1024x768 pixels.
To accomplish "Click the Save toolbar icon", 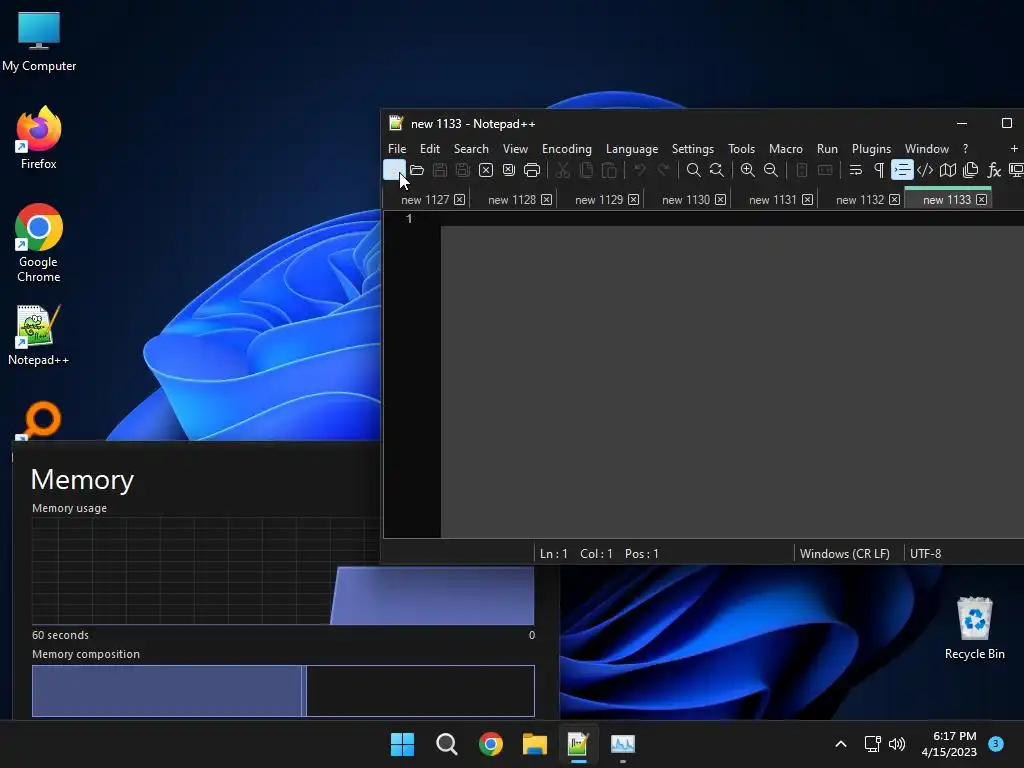I will click(x=440, y=170).
